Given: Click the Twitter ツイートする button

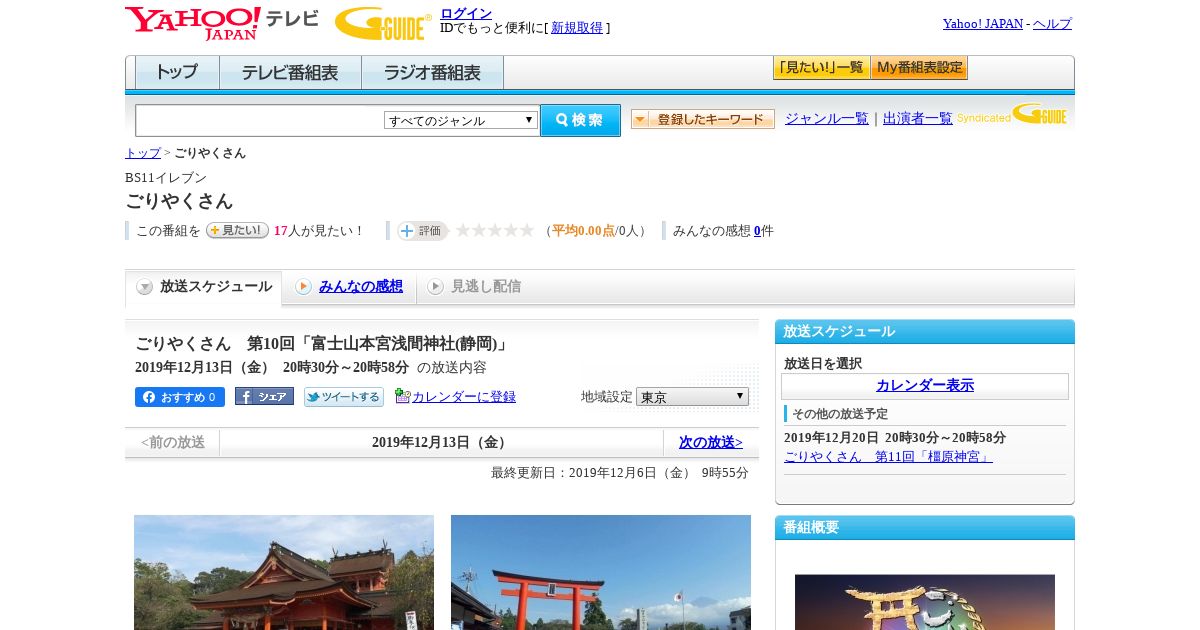Looking at the screenshot, I should click(344, 397).
